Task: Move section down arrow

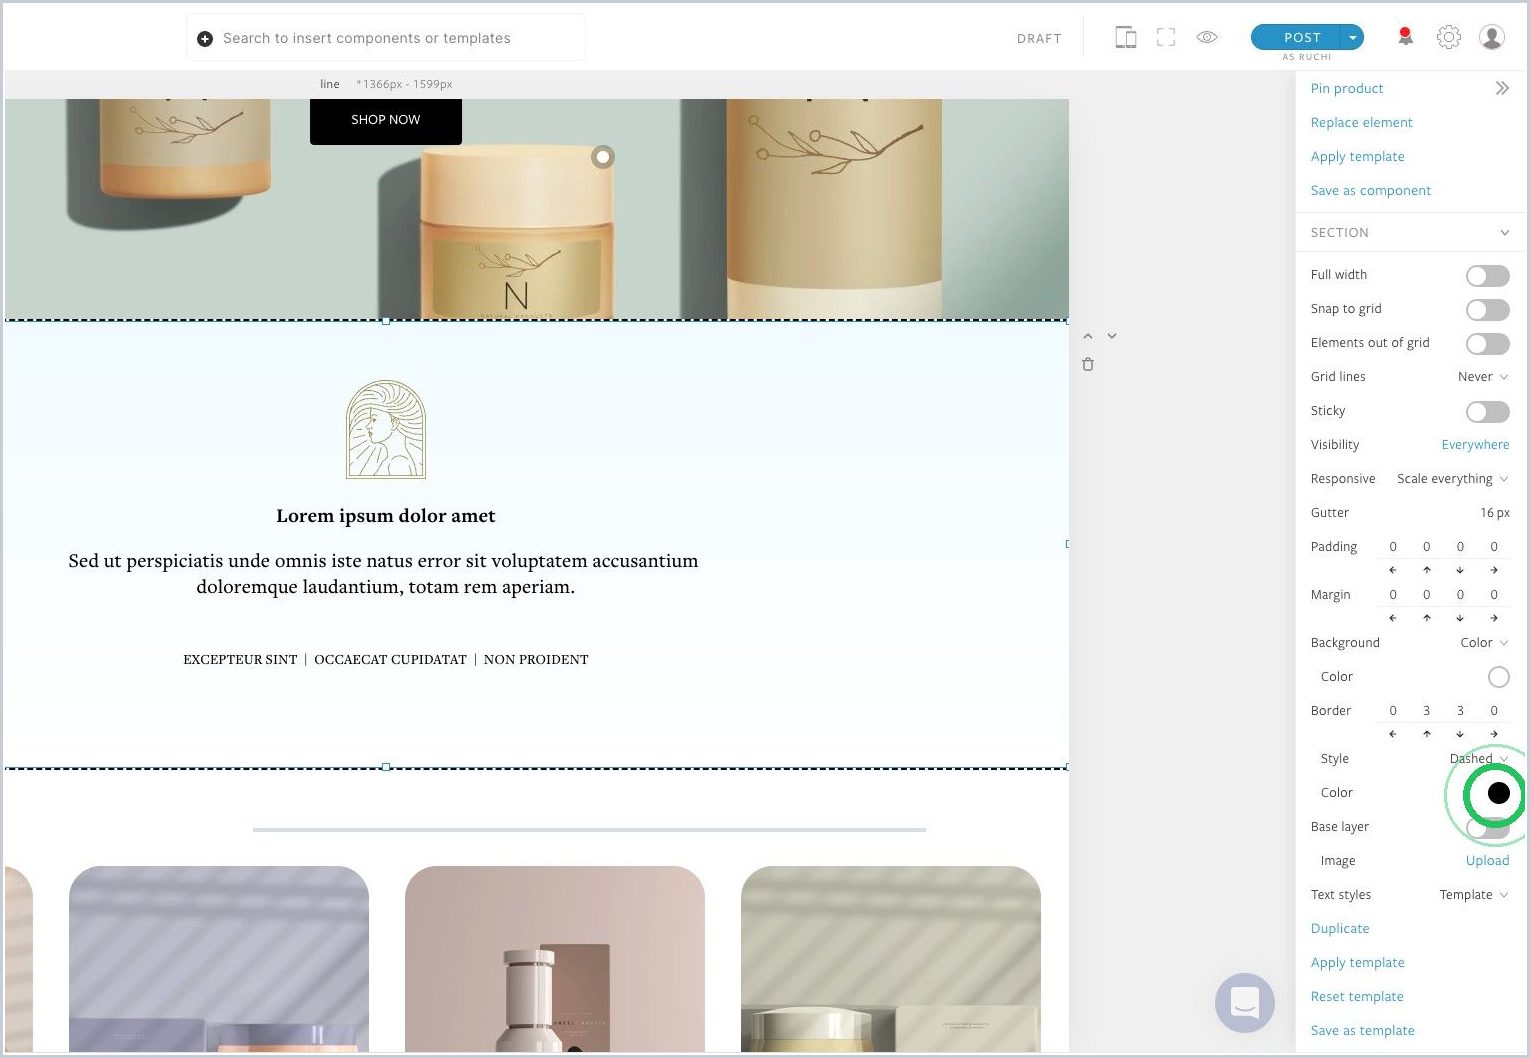Action: (x=1112, y=336)
